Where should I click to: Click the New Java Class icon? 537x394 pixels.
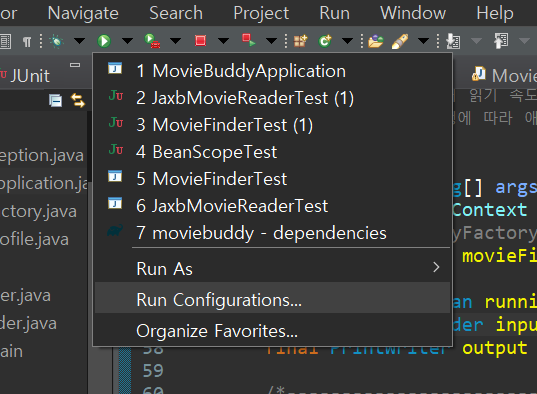(x=325, y=41)
